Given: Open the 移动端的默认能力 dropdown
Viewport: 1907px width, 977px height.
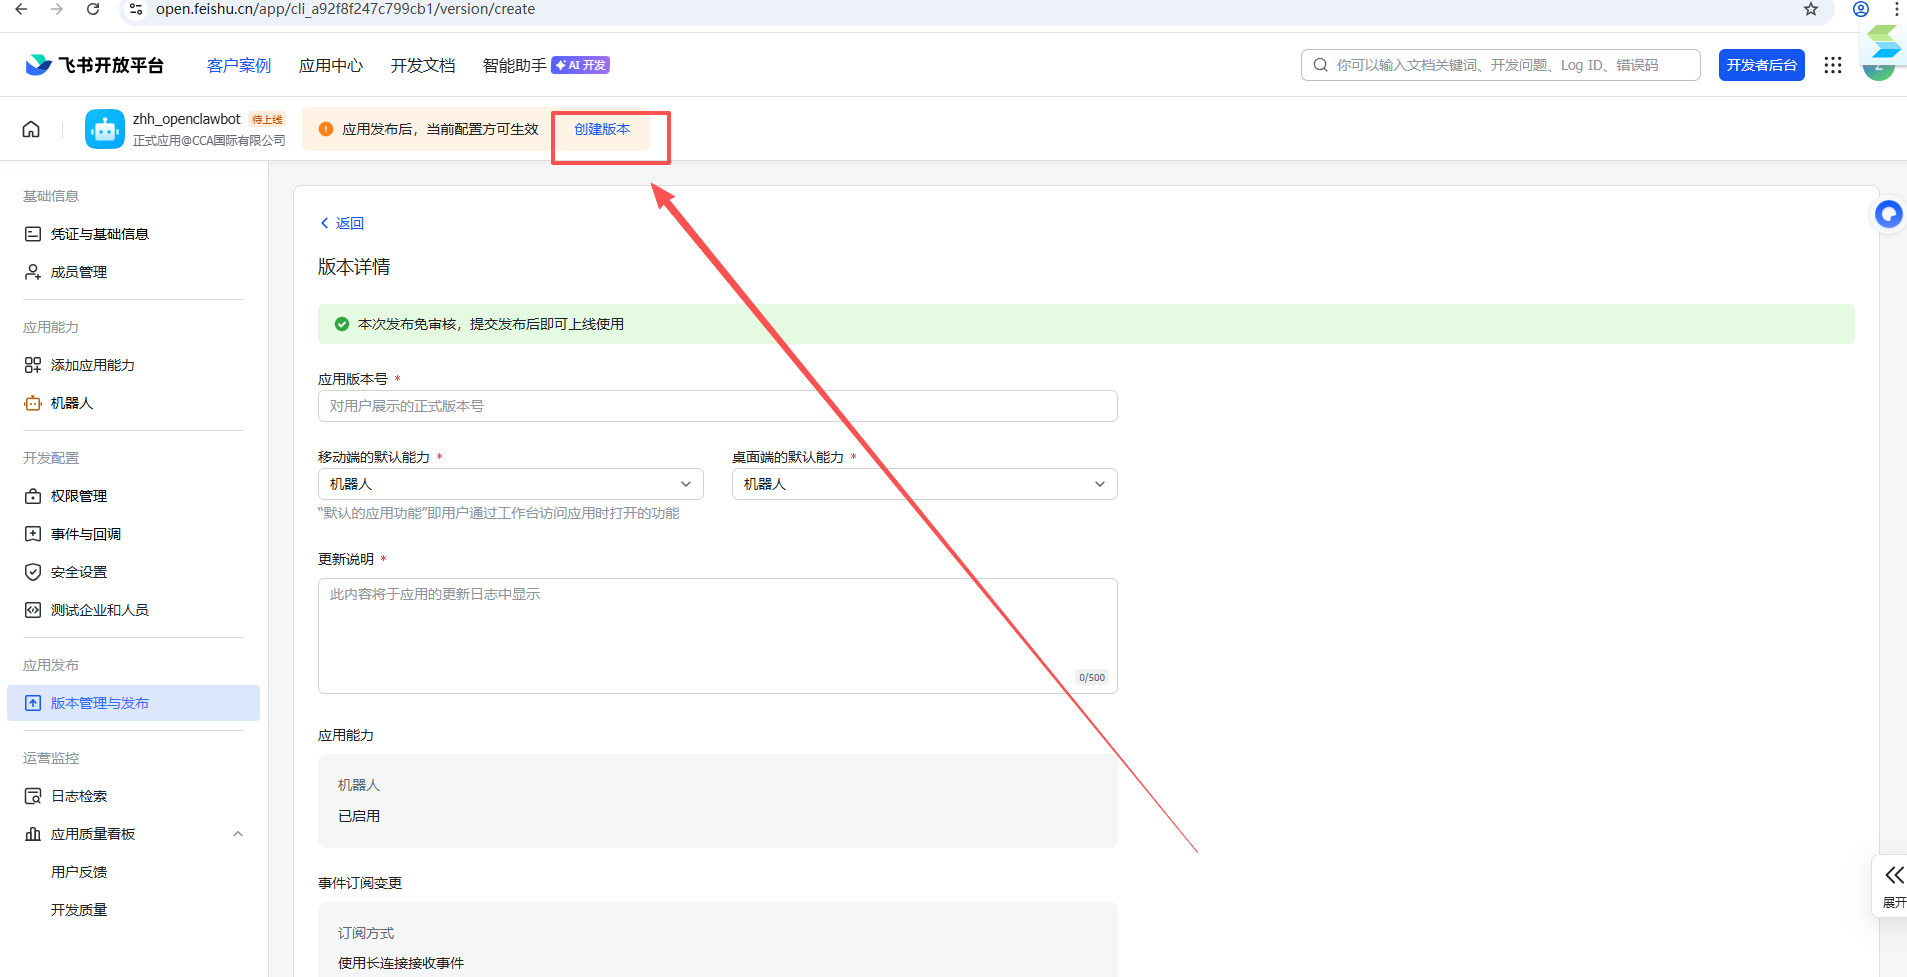Looking at the screenshot, I should 511,484.
